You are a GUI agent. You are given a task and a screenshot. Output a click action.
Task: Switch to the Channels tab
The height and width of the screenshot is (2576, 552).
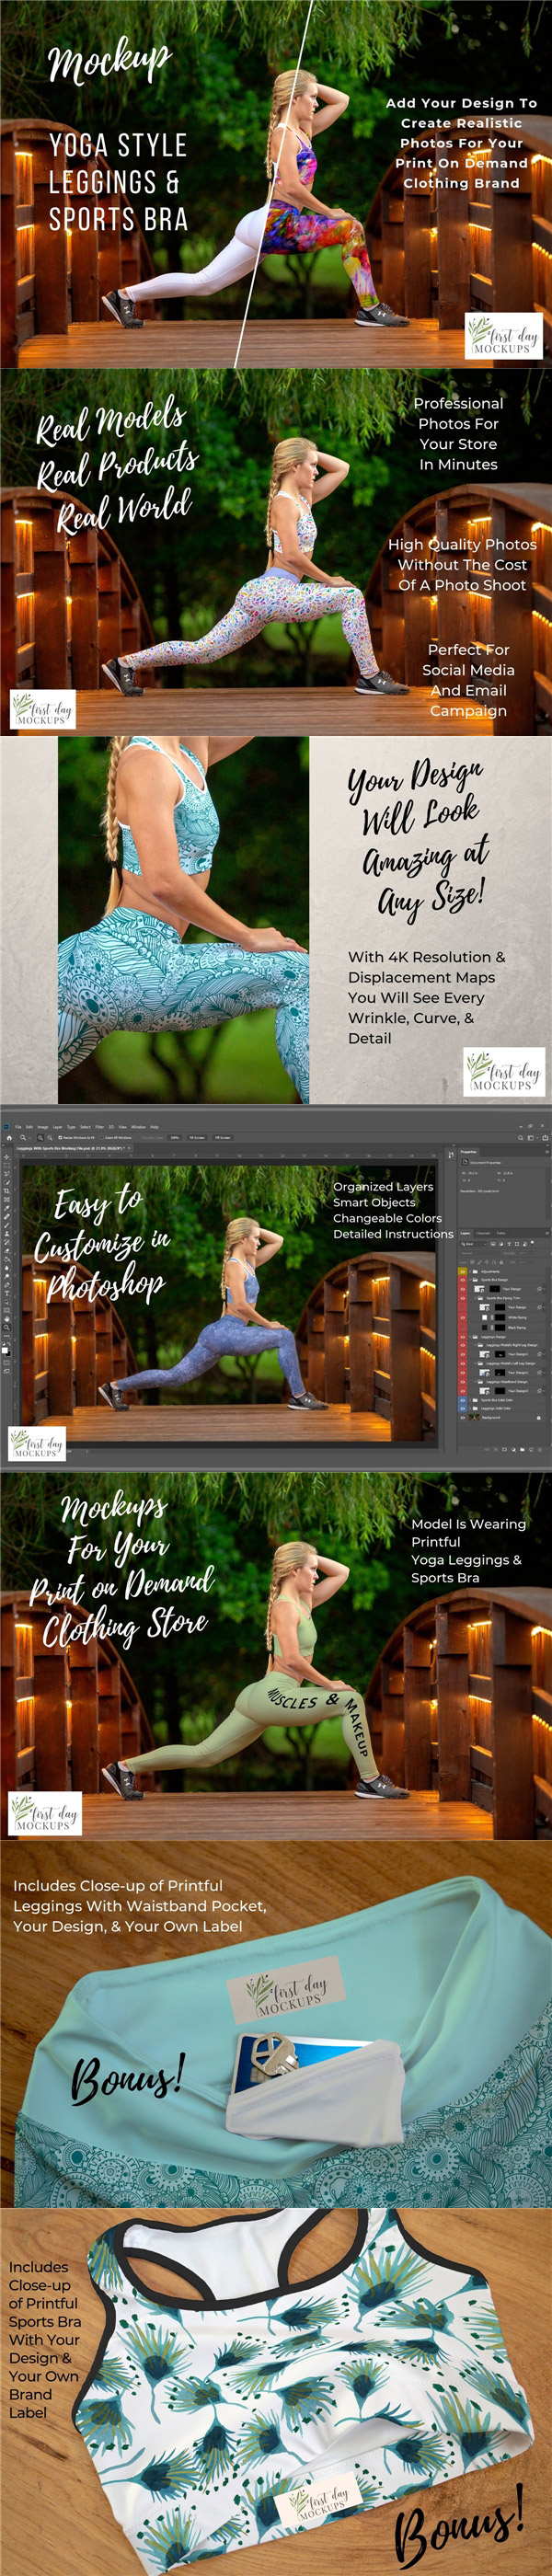coord(483,1233)
